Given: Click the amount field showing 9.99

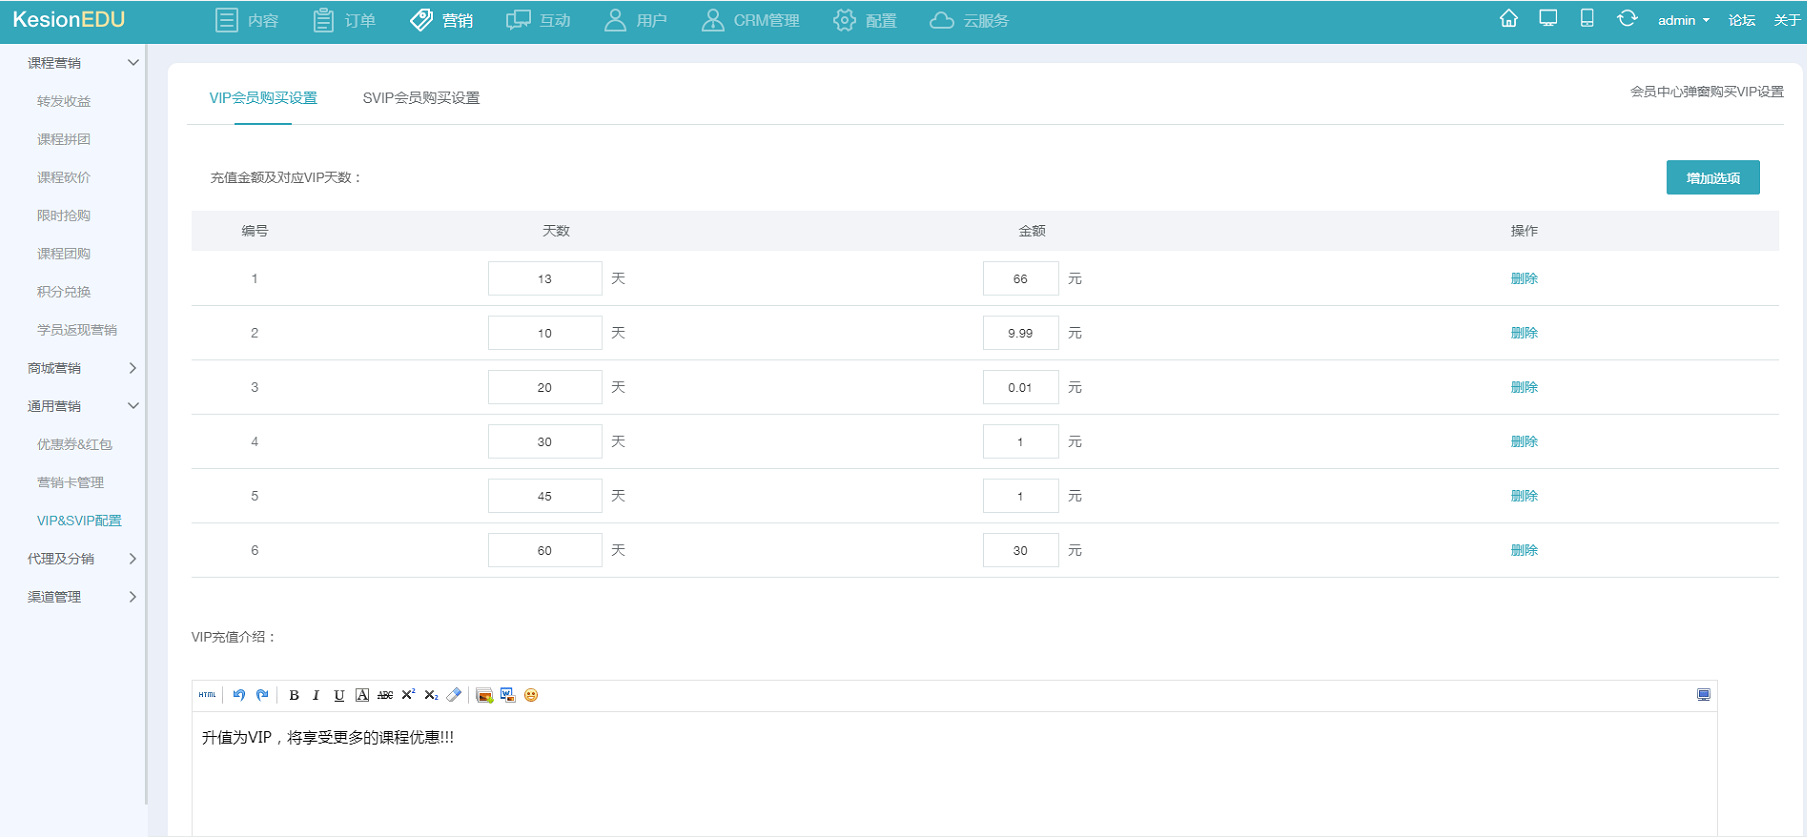Looking at the screenshot, I should click(x=1020, y=333).
